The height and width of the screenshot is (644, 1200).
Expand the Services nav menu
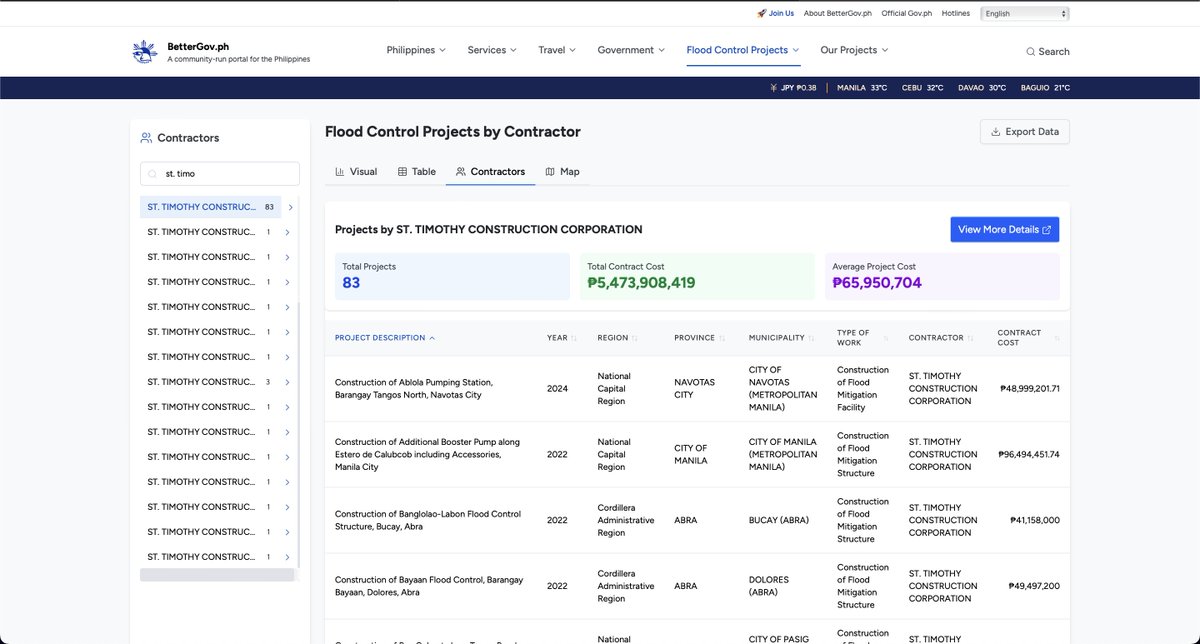pos(492,50)
